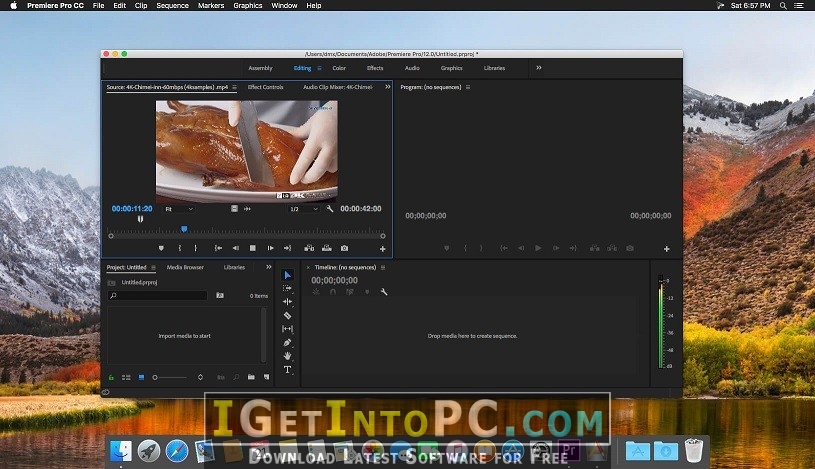This screenshot has height=469, width=815.
Task: Select the Razor tool
Action: pyautogui.click(x=287, y=316)
